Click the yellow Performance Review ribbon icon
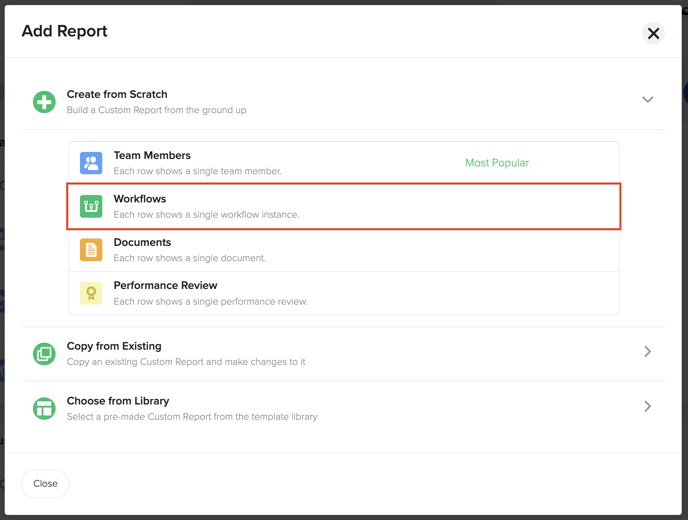 (x=91, y=293)
